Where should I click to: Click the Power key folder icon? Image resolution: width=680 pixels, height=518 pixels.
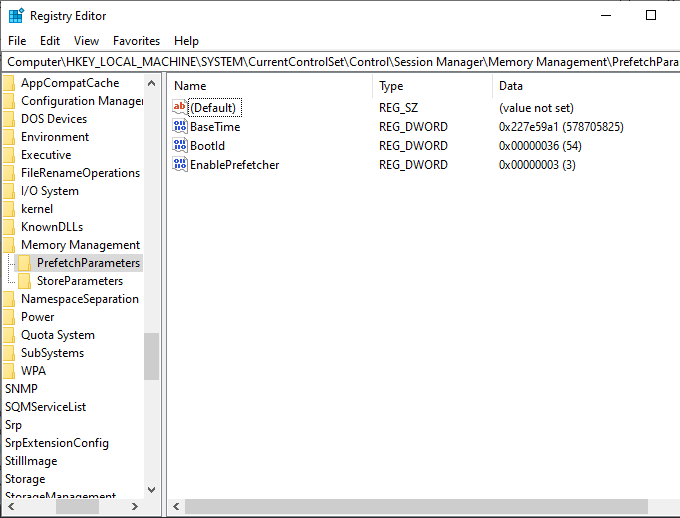[9, 317]
